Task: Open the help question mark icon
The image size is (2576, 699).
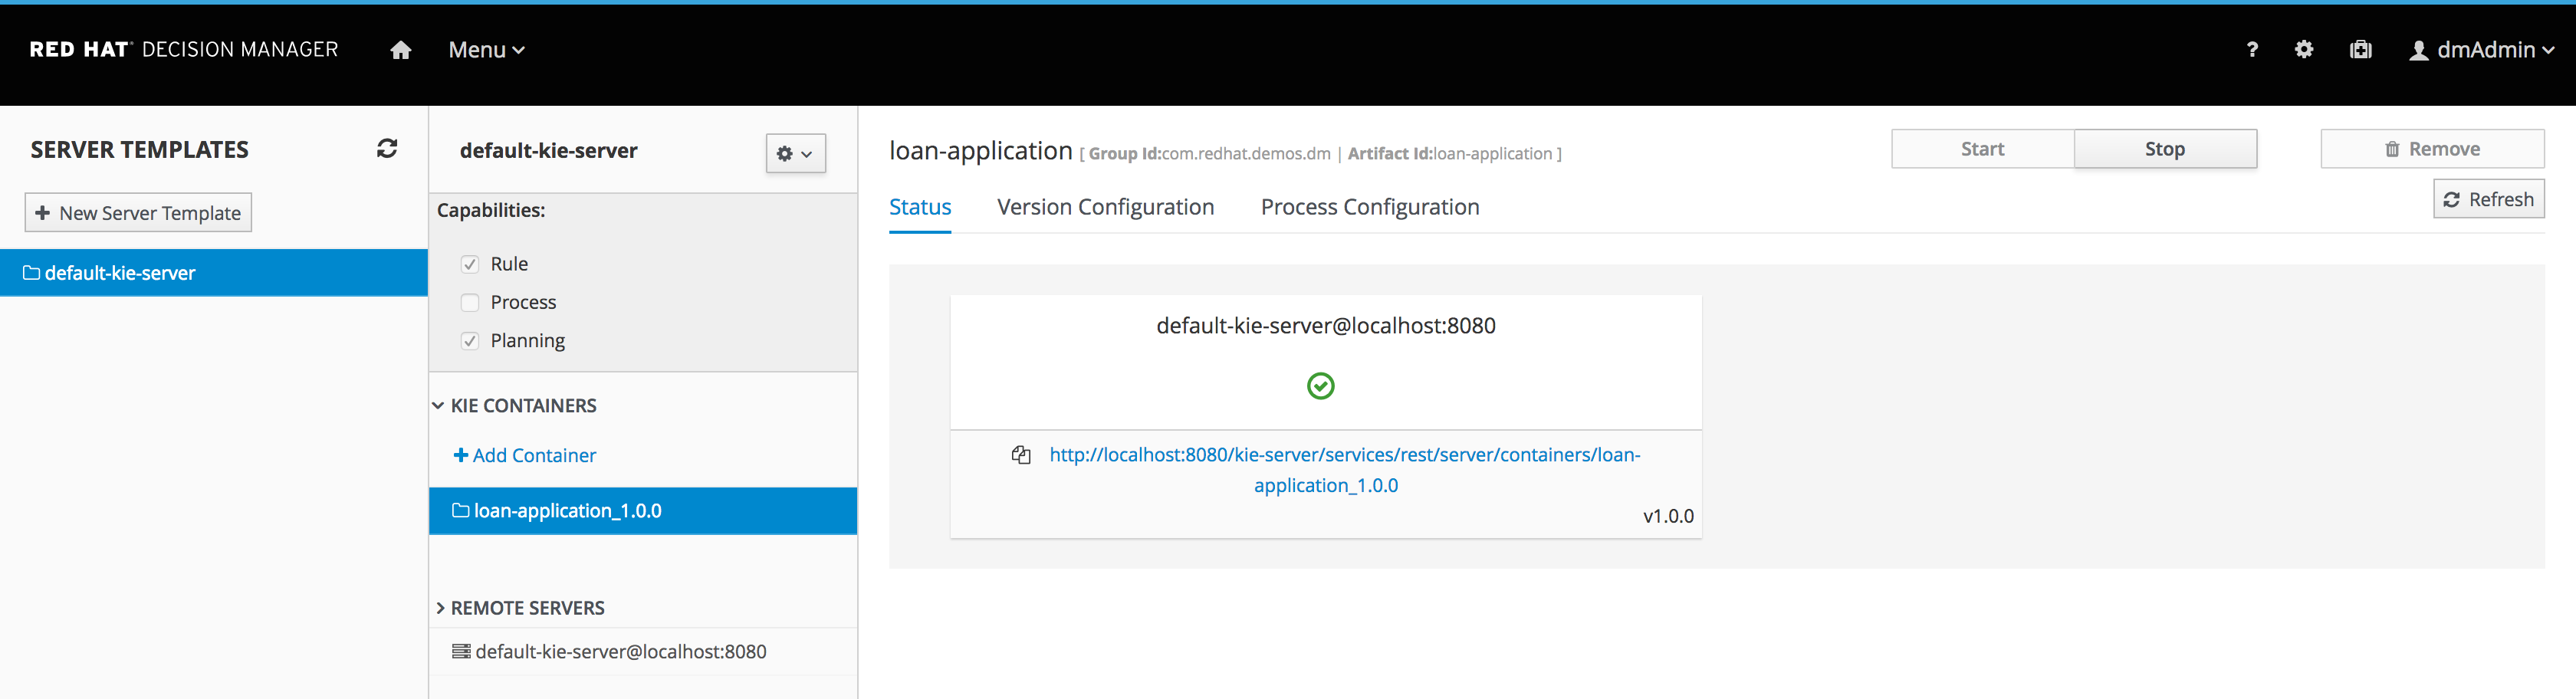Action: coord(2251,50)
